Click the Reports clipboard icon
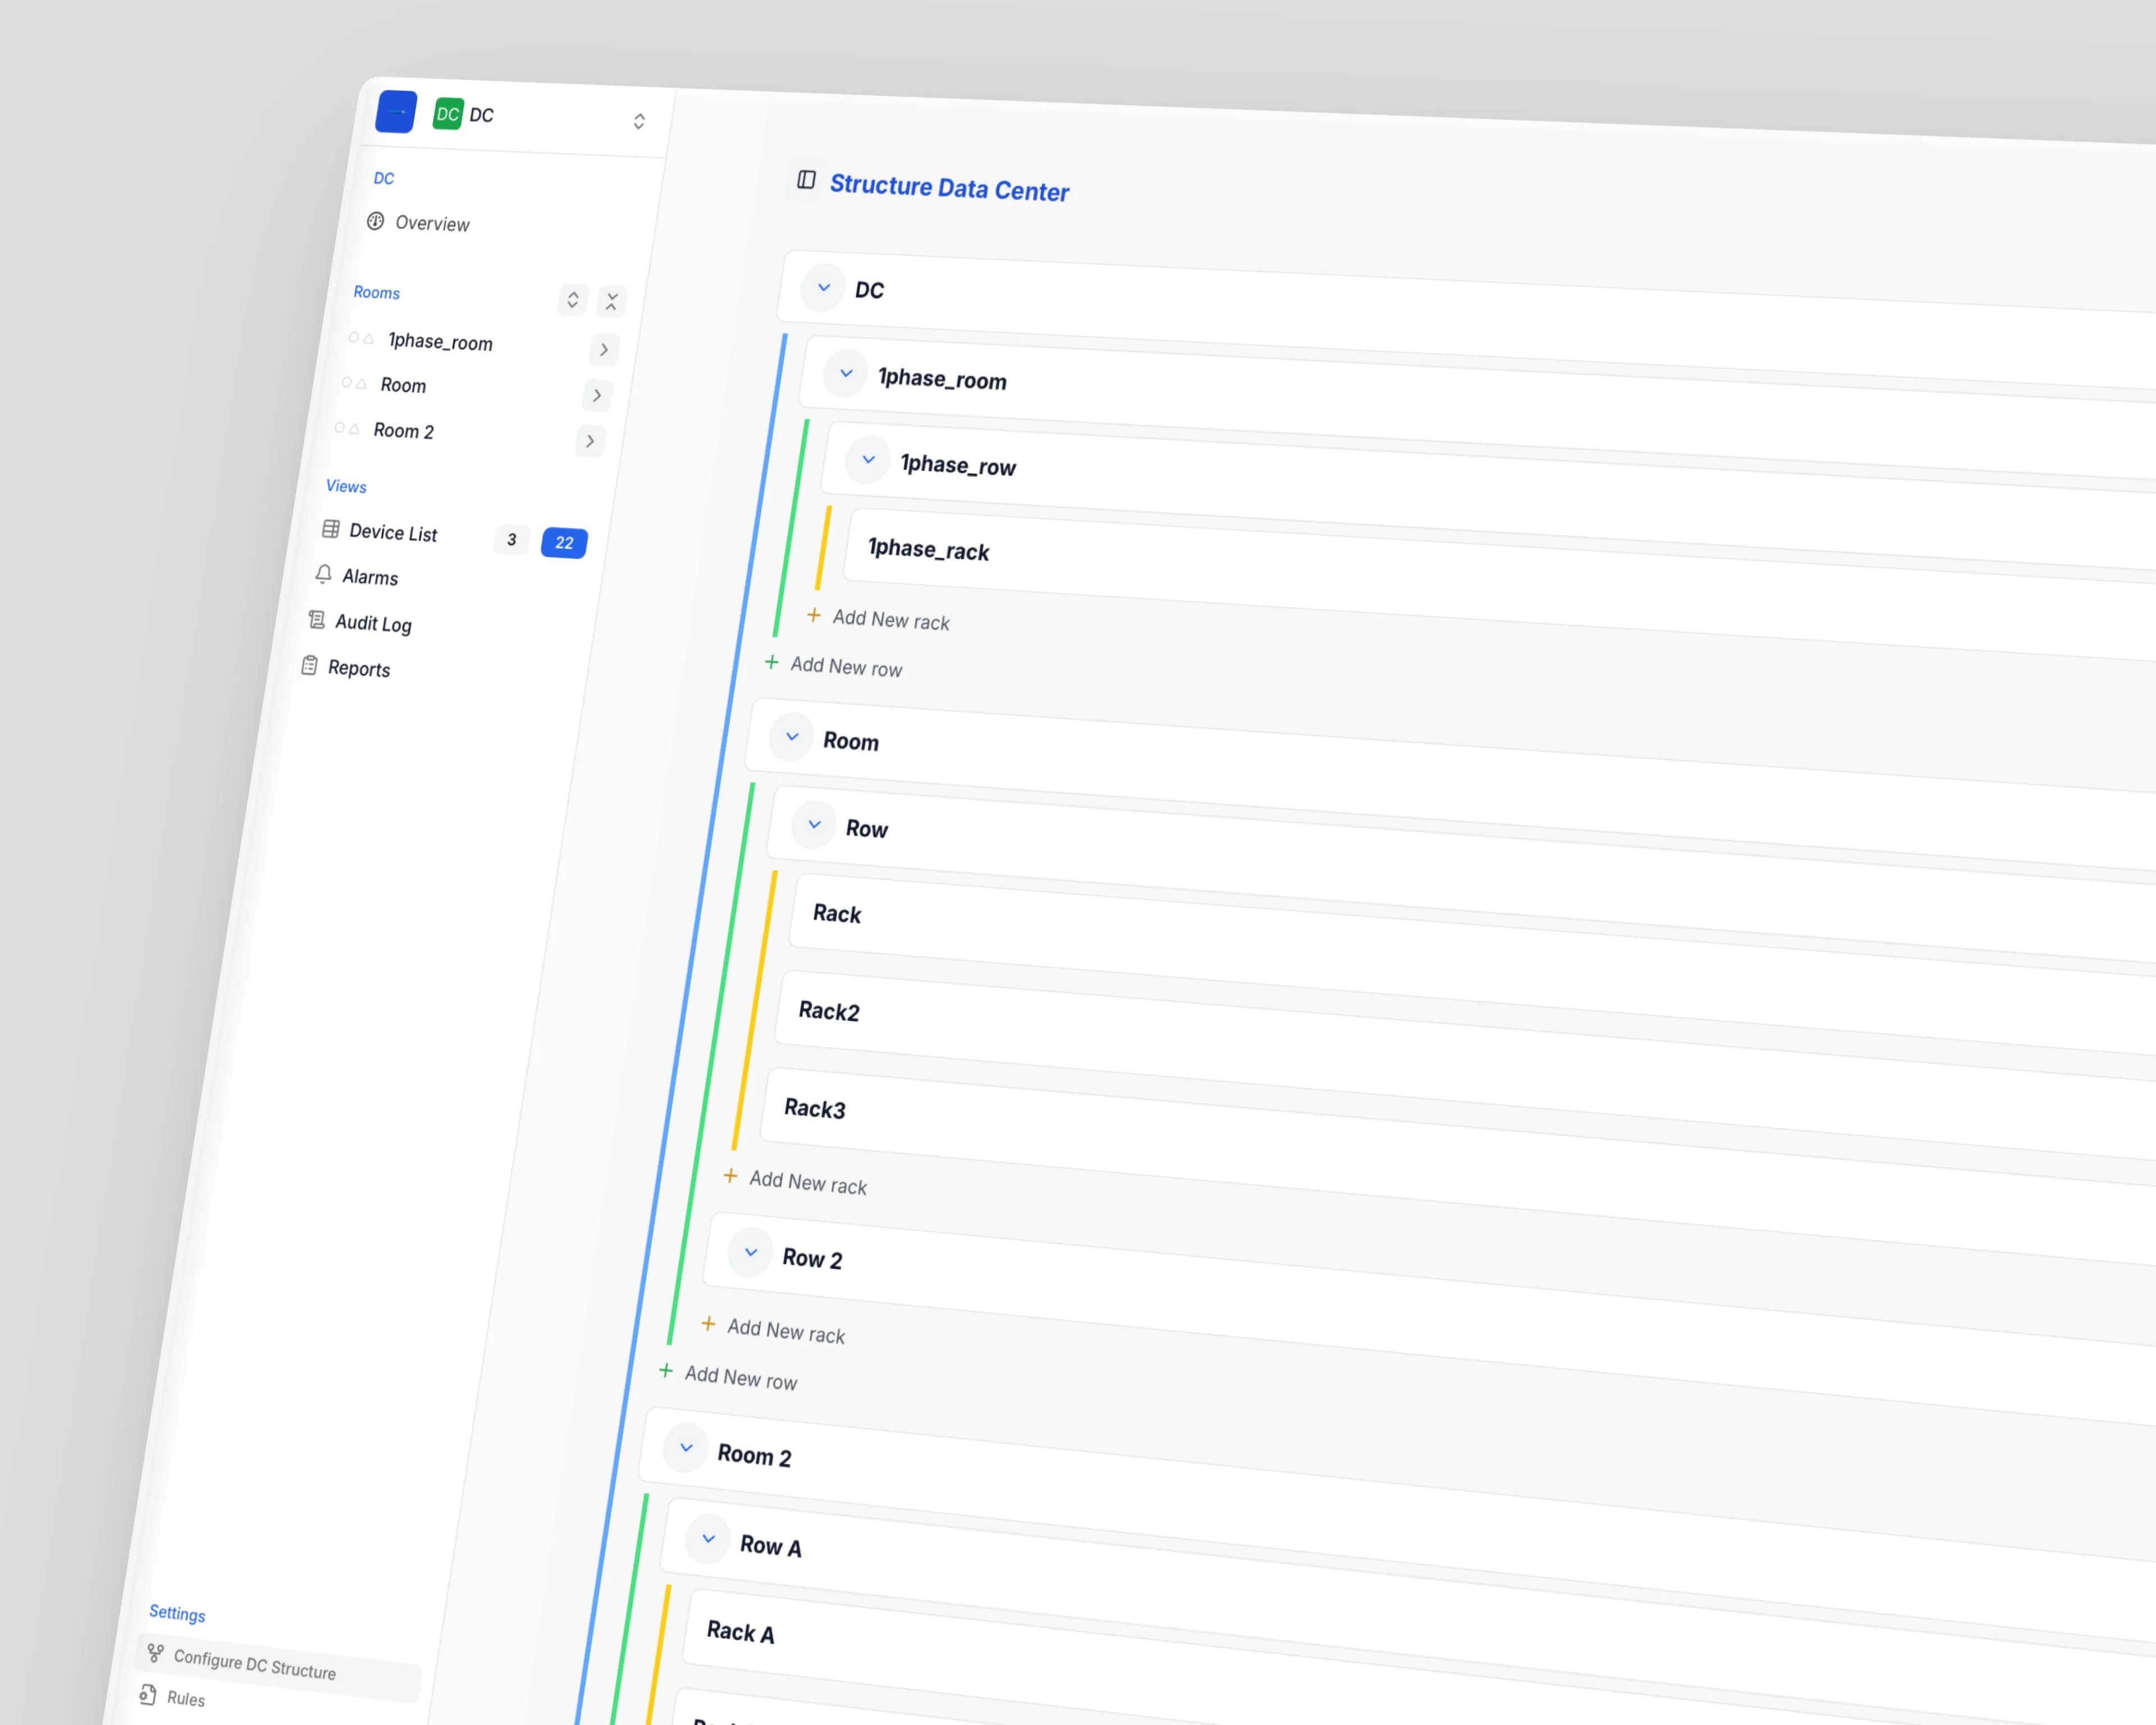Viewport: 2156px width, 1725px height. (x=310, y=665)
